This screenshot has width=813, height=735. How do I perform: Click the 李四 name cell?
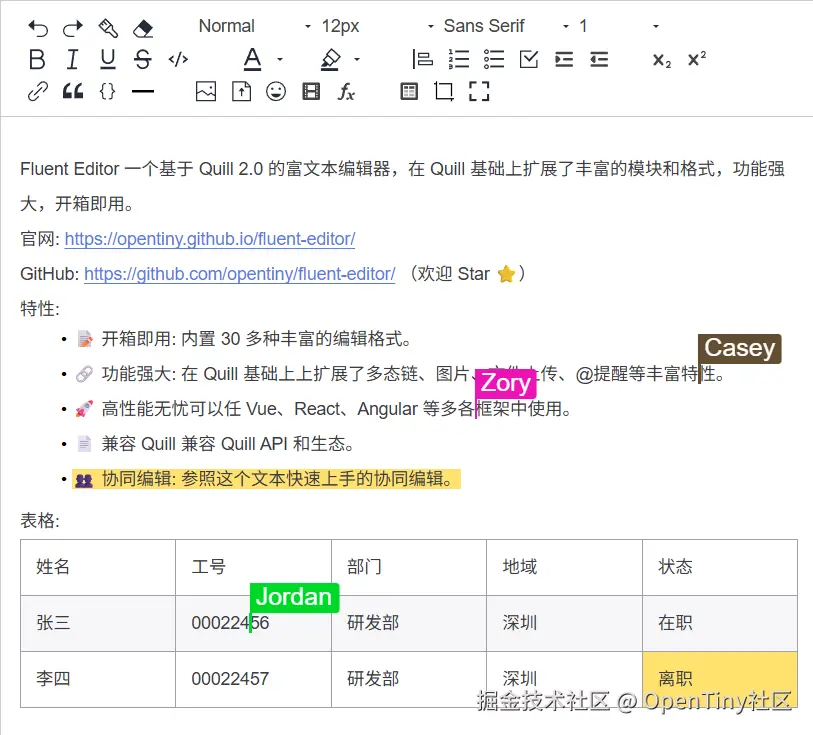[x=98, y=679]
